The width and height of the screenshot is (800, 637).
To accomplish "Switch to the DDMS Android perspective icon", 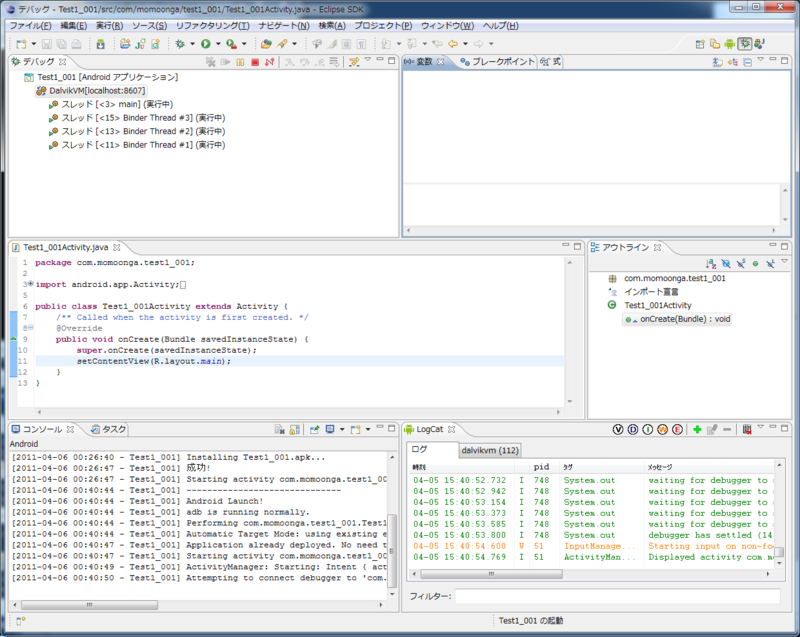I will coord(729,44).
